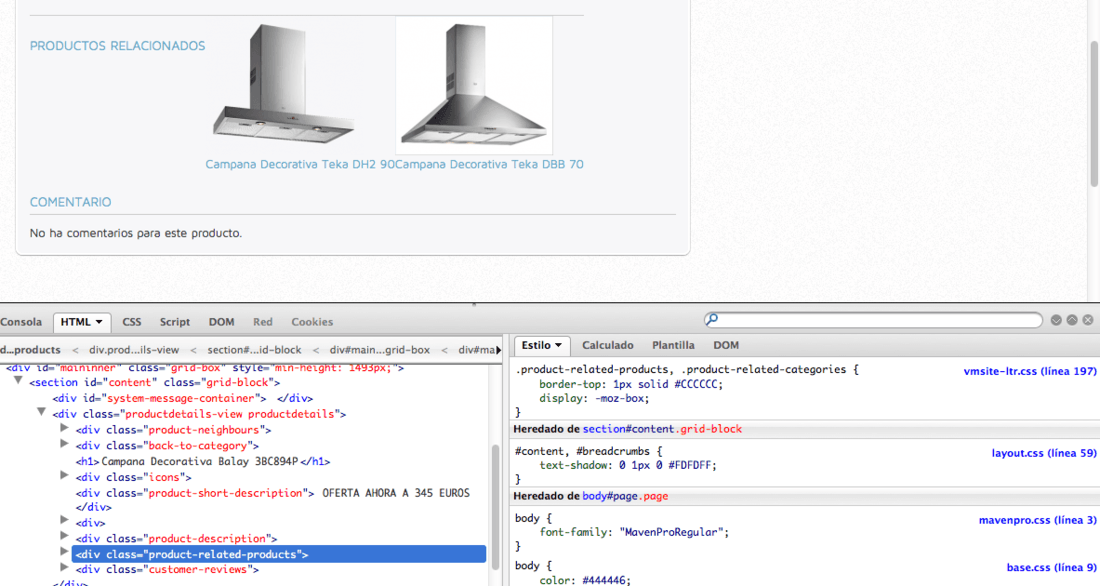
Task: Open the Red network tab
Action: coord(263,322)
